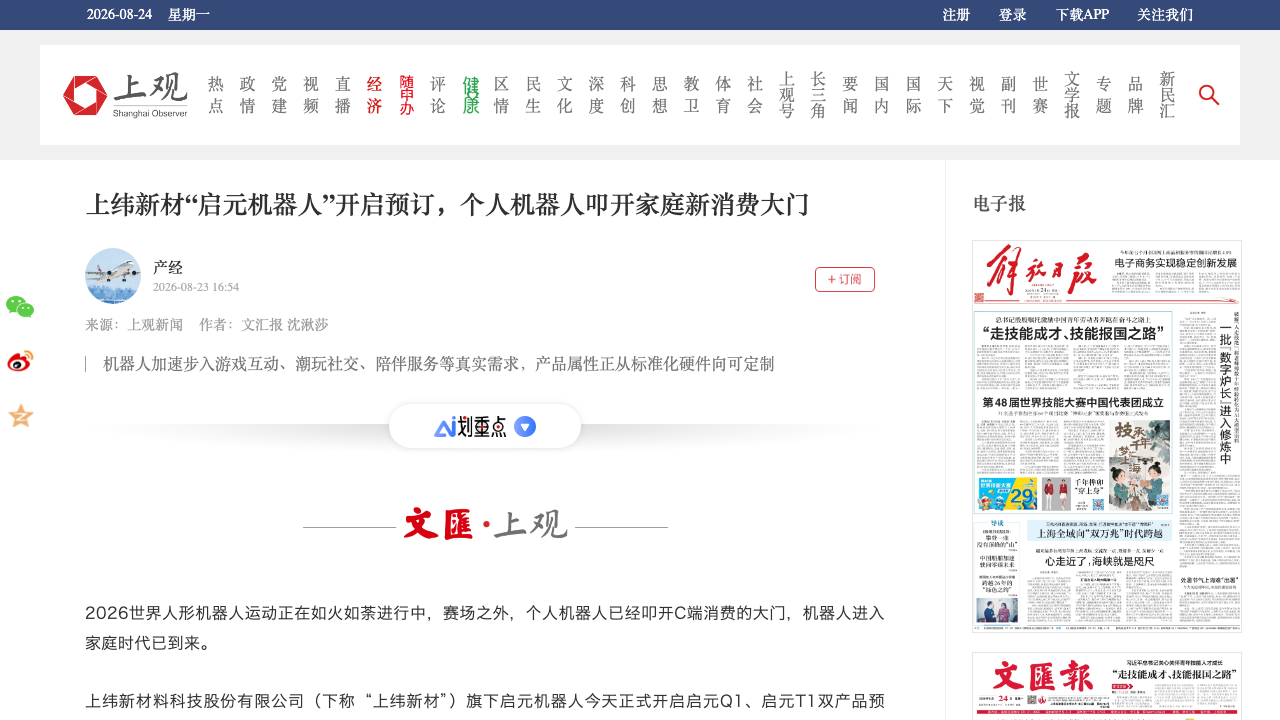
Task: Click the AI划重点 summary button
Action: 485,426
